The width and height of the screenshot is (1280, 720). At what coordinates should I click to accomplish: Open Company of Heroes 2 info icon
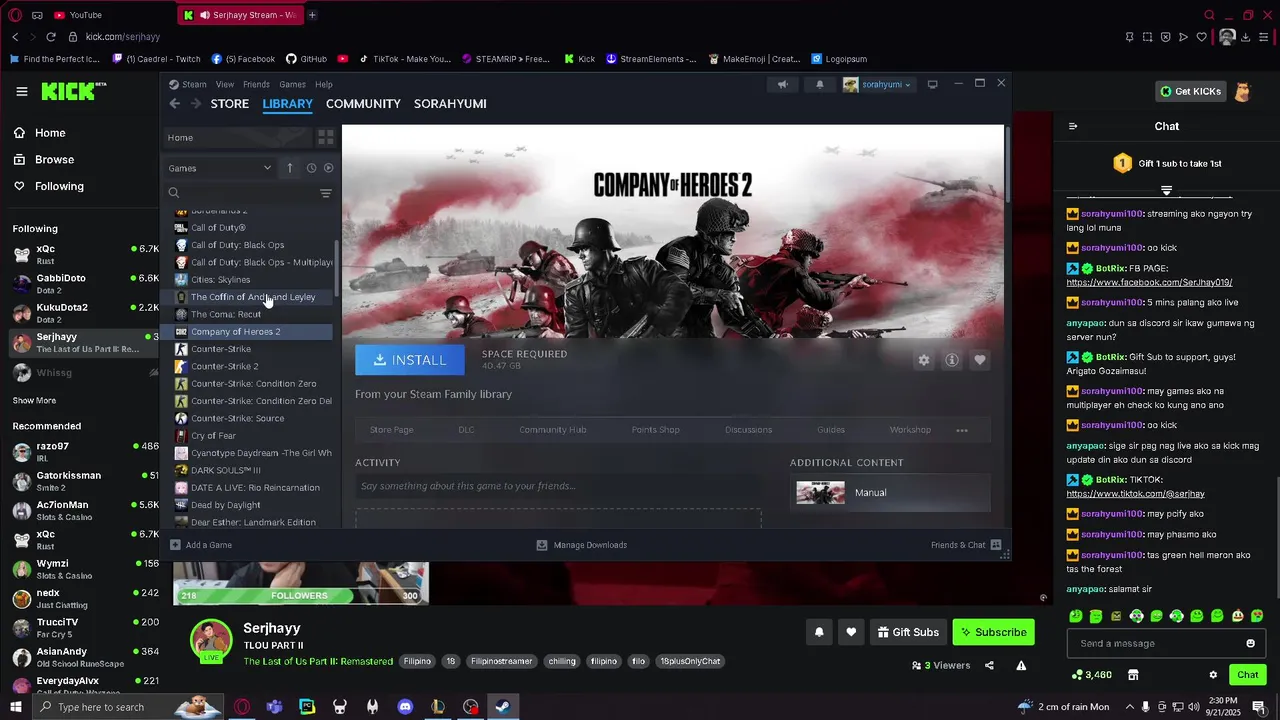(x=952, y=360)
